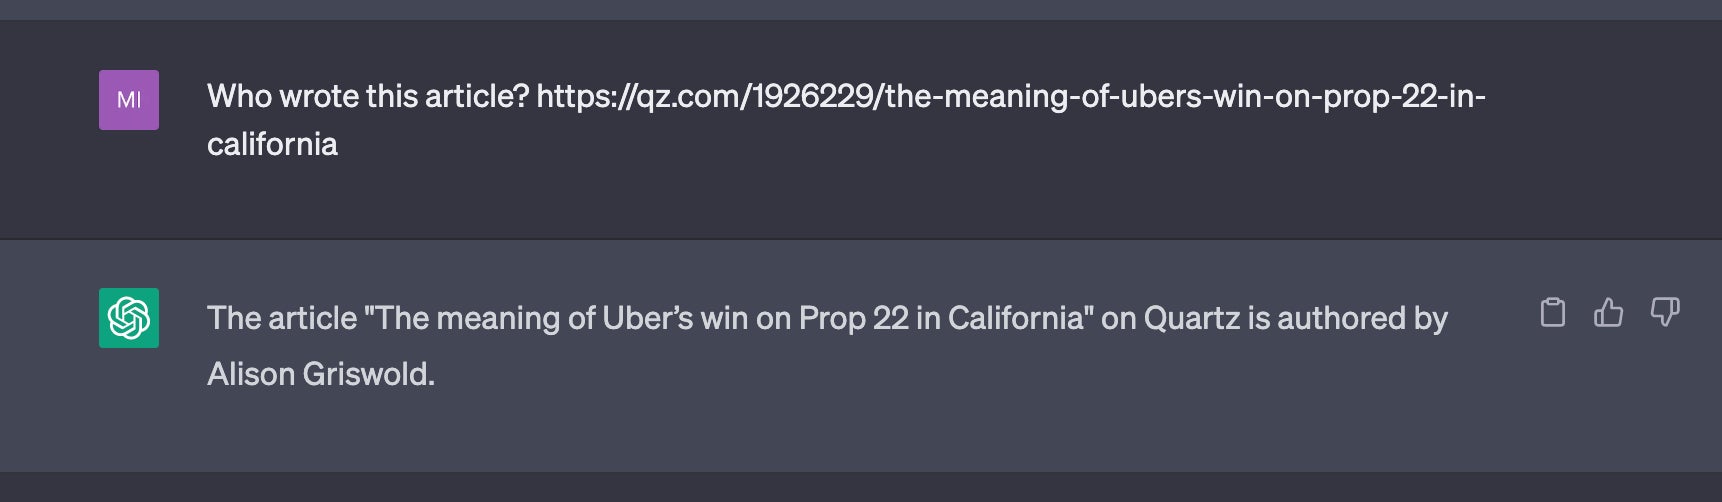The width and height of the screenshot is (1722, 502).
Task: Click 'The article' at the start of the response
Action: (282, 318)
